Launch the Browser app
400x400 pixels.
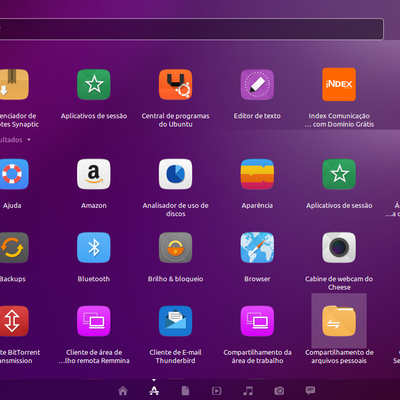[257, 248]
